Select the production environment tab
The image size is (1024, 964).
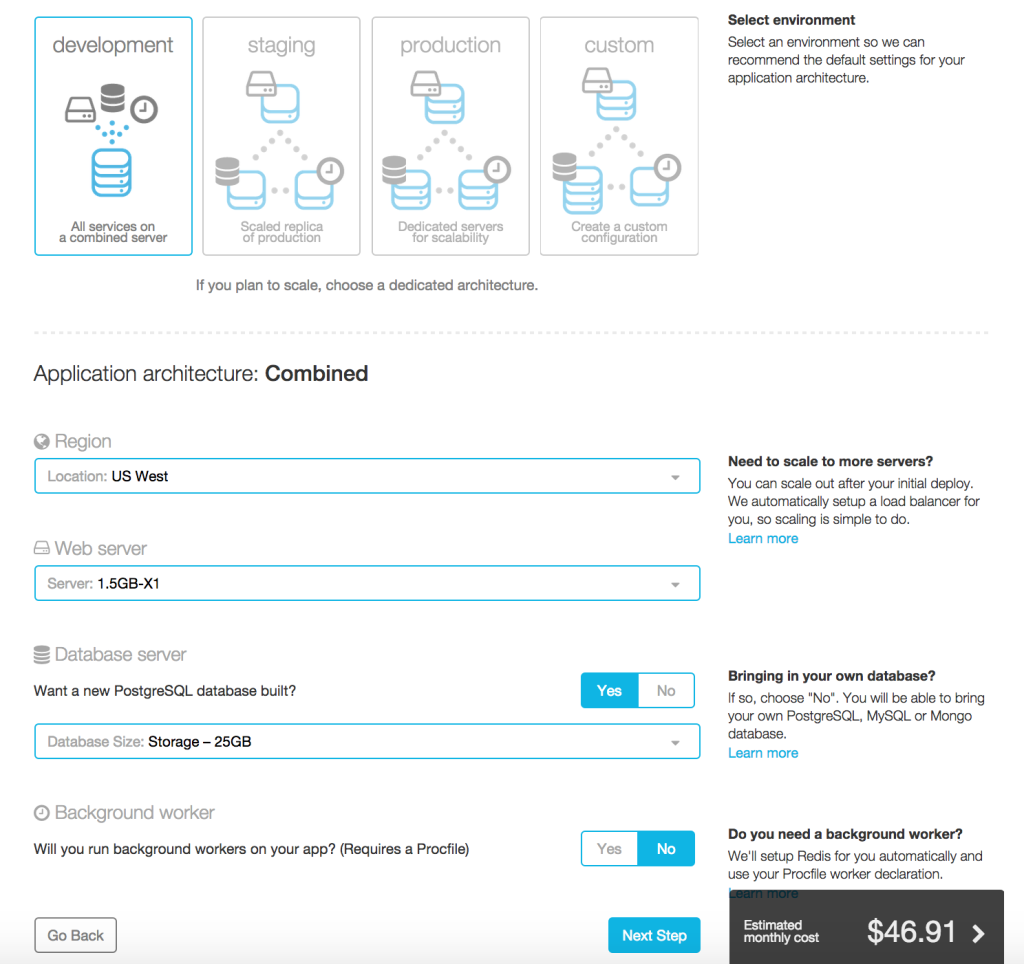click(450, 136)
